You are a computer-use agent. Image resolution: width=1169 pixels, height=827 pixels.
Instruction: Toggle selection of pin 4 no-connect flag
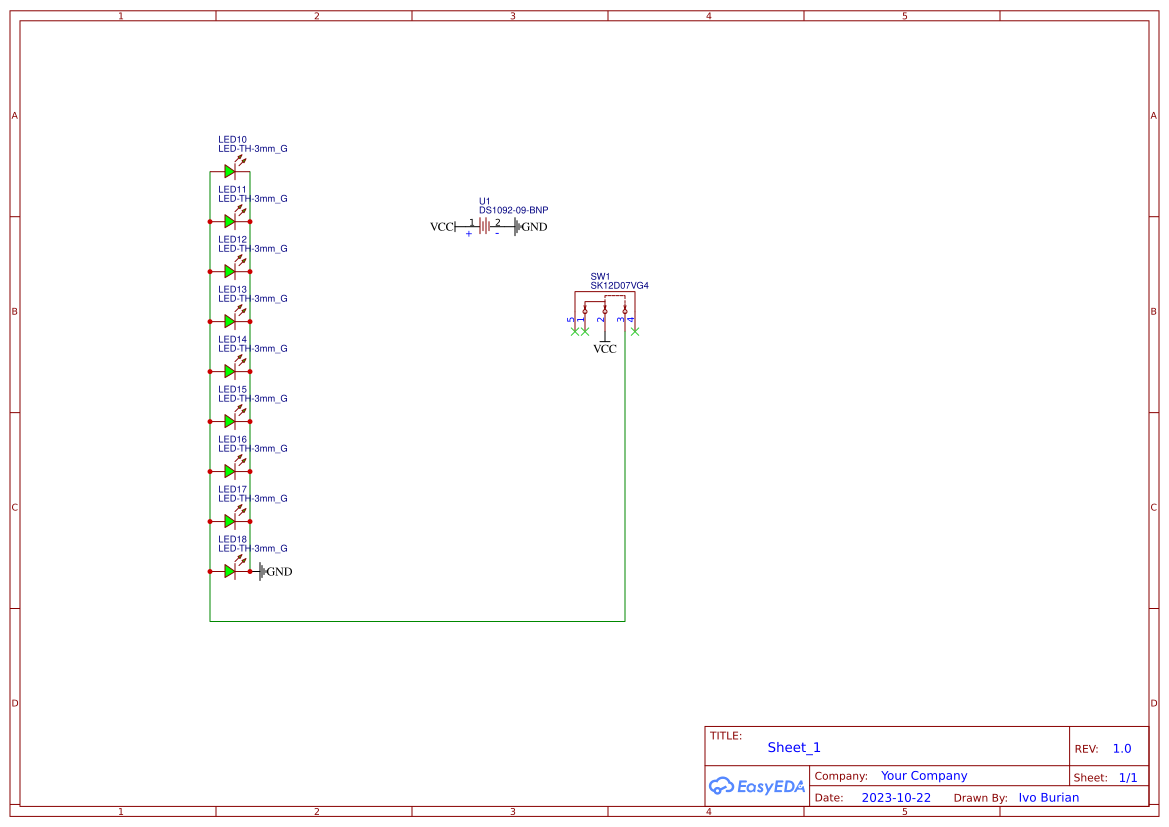point(634,331)
